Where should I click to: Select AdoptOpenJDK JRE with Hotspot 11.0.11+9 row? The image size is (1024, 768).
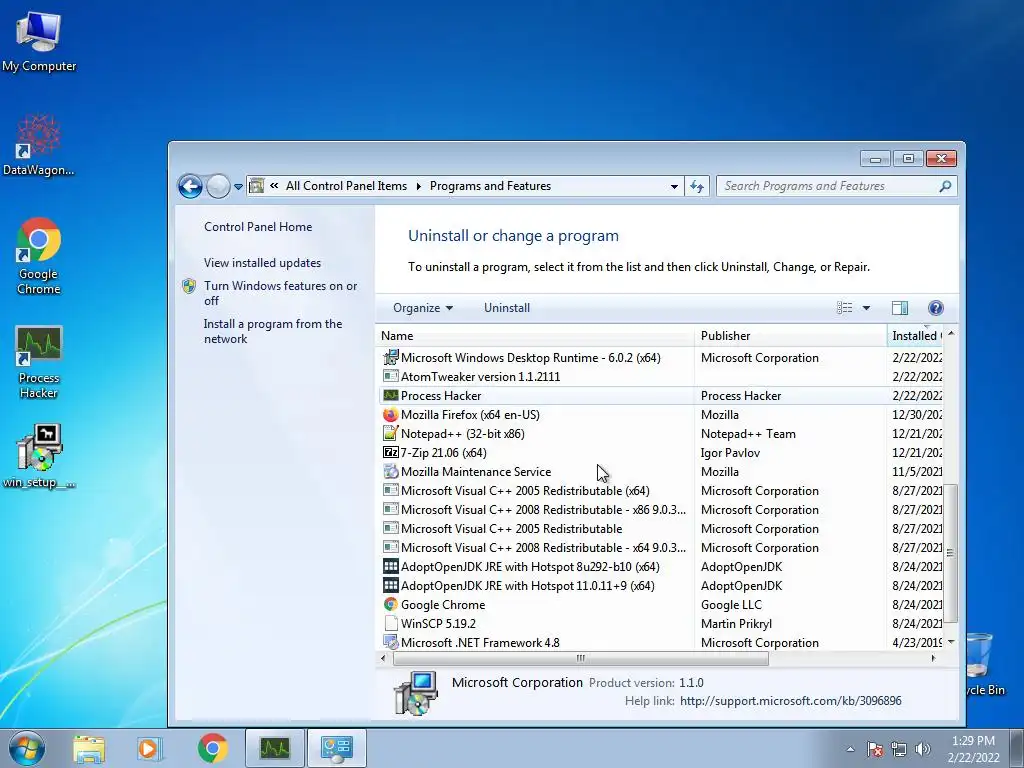click(x=660, y=585)
